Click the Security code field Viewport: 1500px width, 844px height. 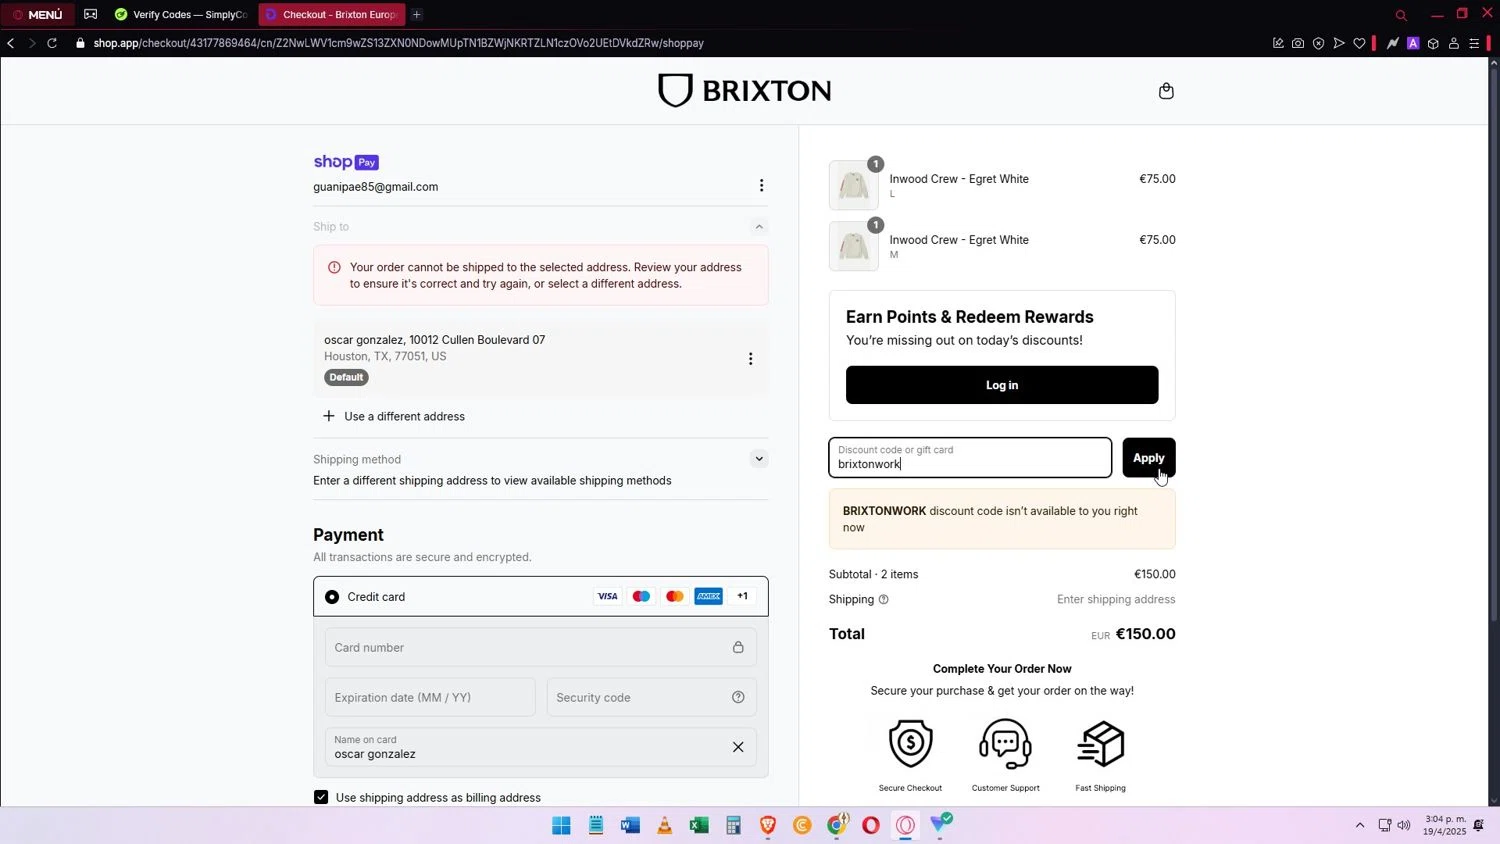point(651,697)
